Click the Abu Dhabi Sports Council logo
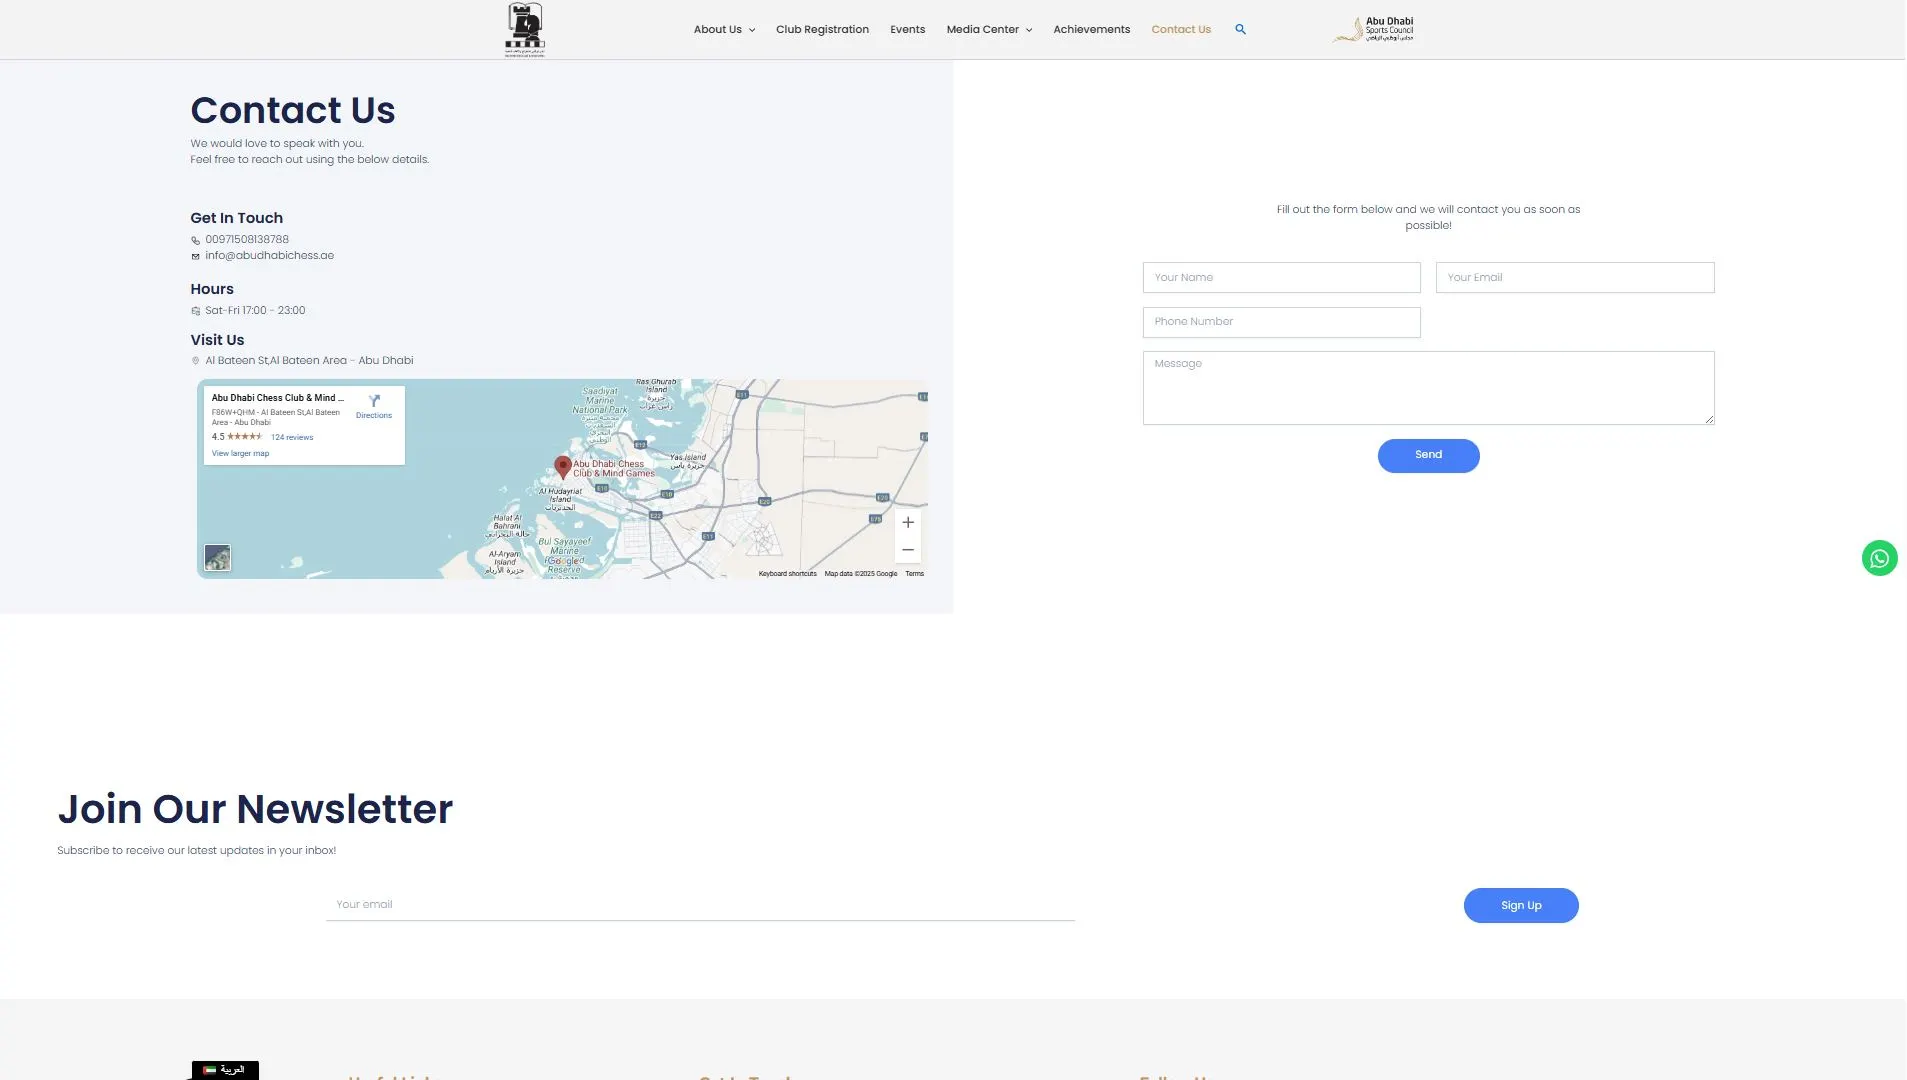The height and width of the screenshot is (1080, 1907). (x=1373, y=29)
